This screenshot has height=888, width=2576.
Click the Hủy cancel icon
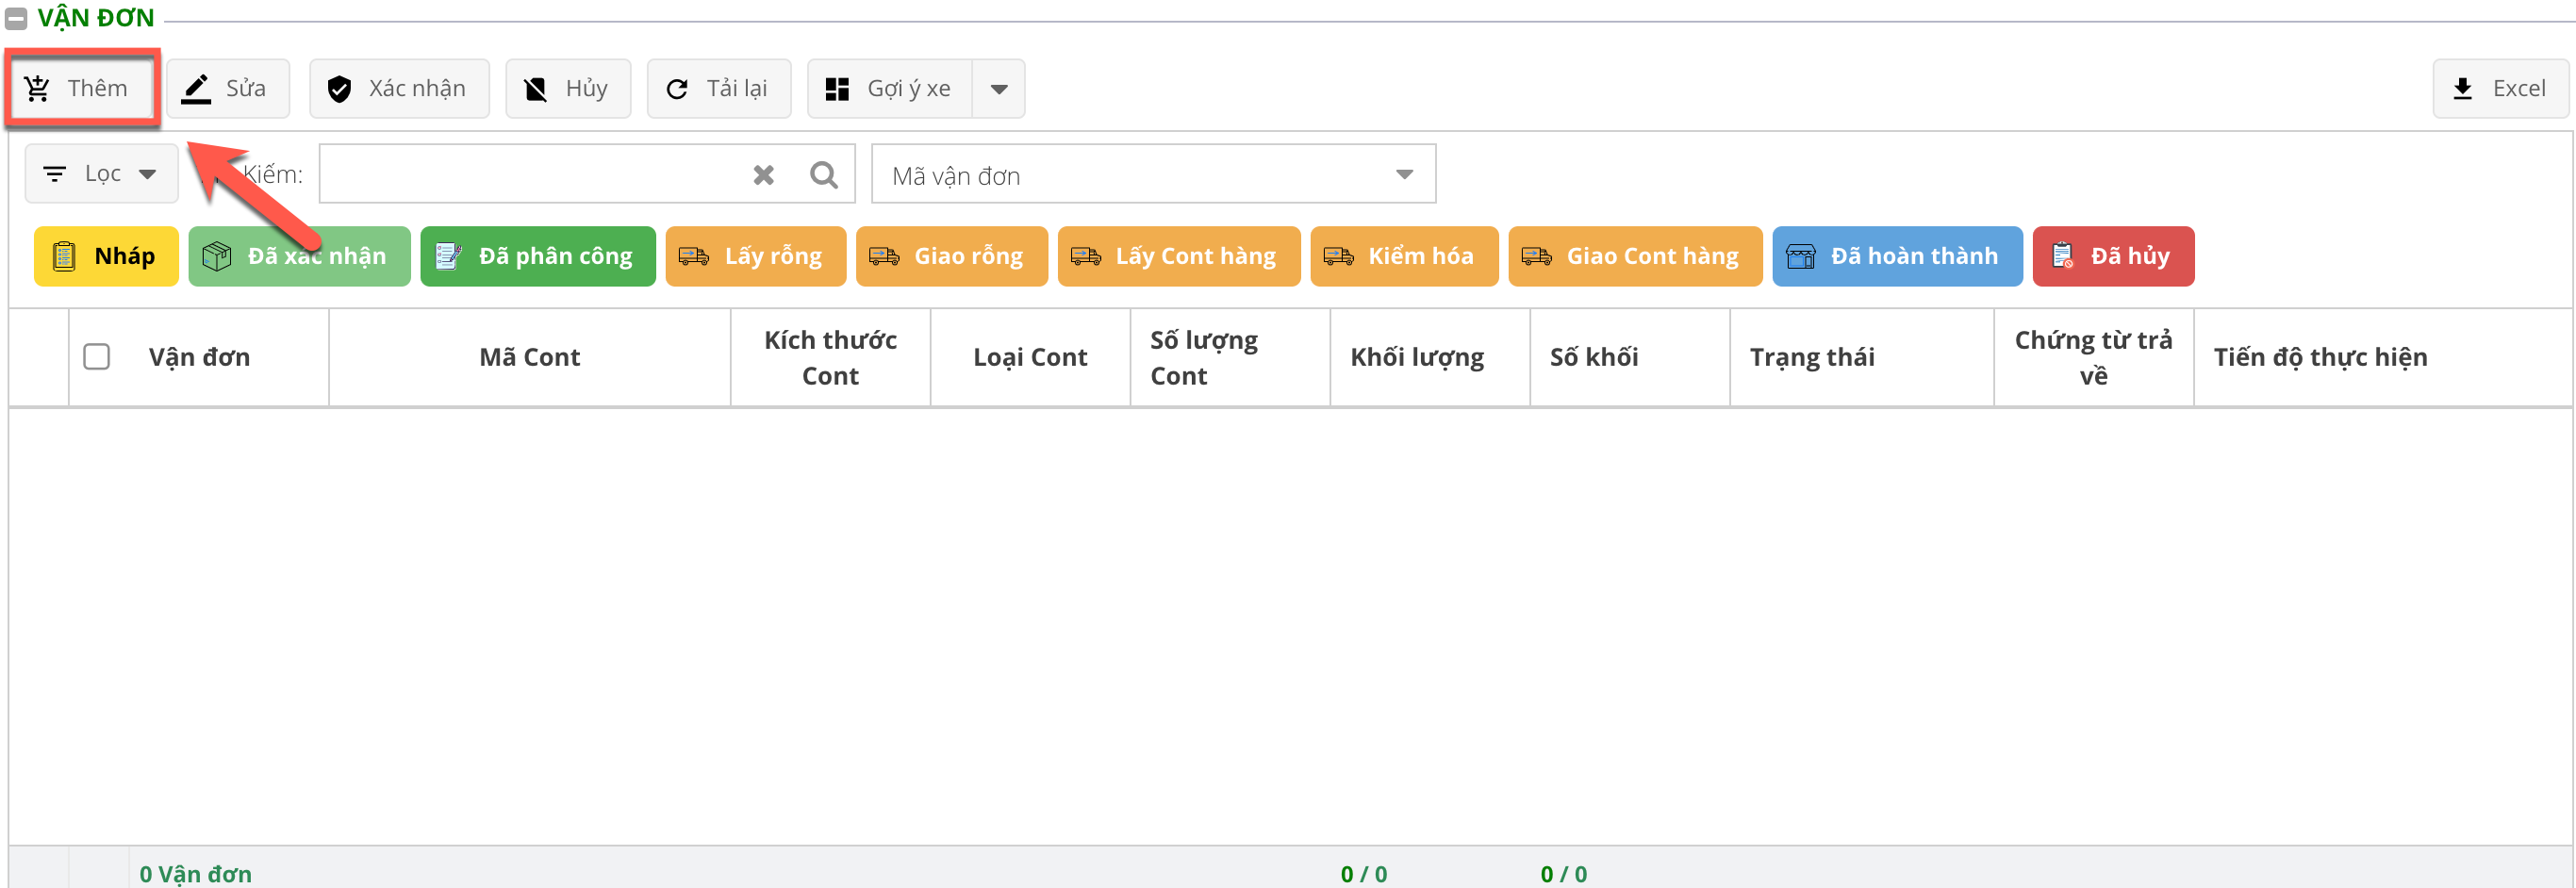(536, 89)
